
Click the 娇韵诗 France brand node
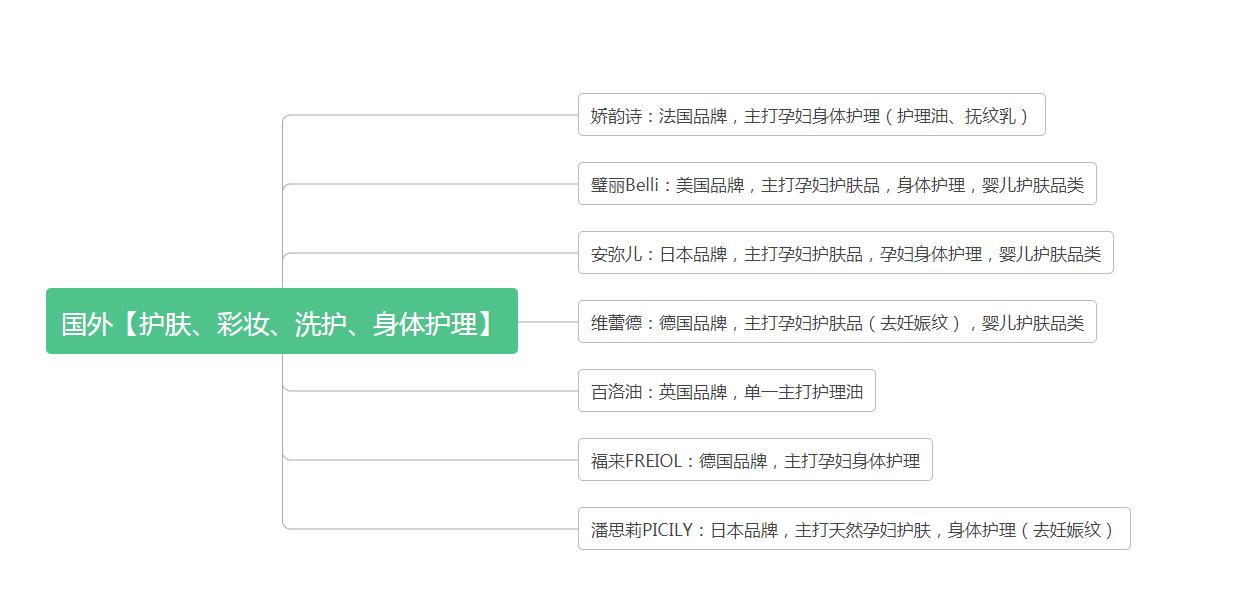click(812, 115)
